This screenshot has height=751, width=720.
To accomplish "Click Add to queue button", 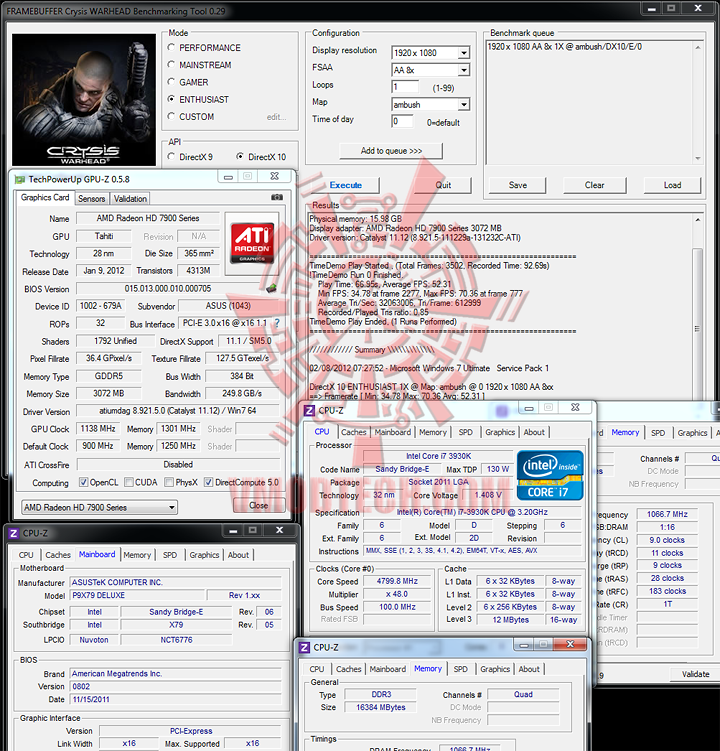I will 391,151.
